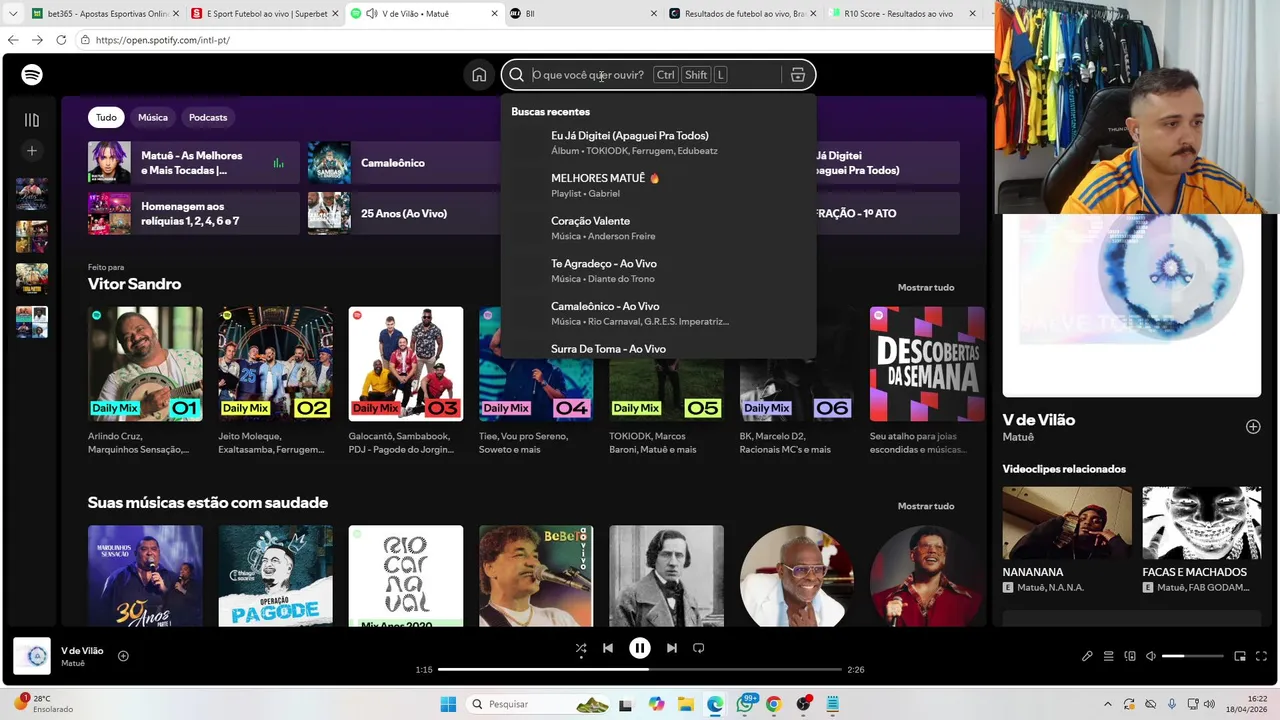The width and height of the screenshot is (1280, 720).
Task: Enter full screen player mode
Action: tap(1263, 656)
